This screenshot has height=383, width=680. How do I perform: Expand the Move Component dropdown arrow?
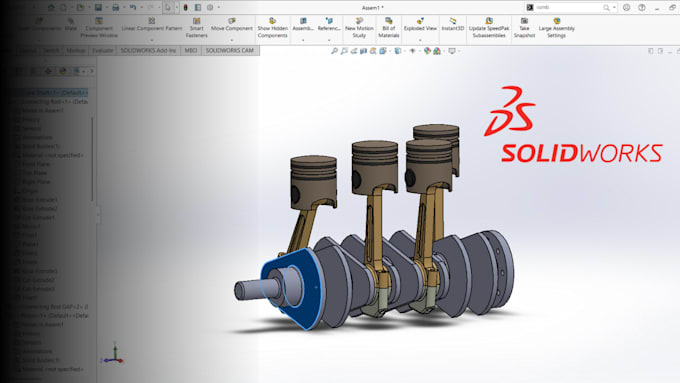point(232,40)
